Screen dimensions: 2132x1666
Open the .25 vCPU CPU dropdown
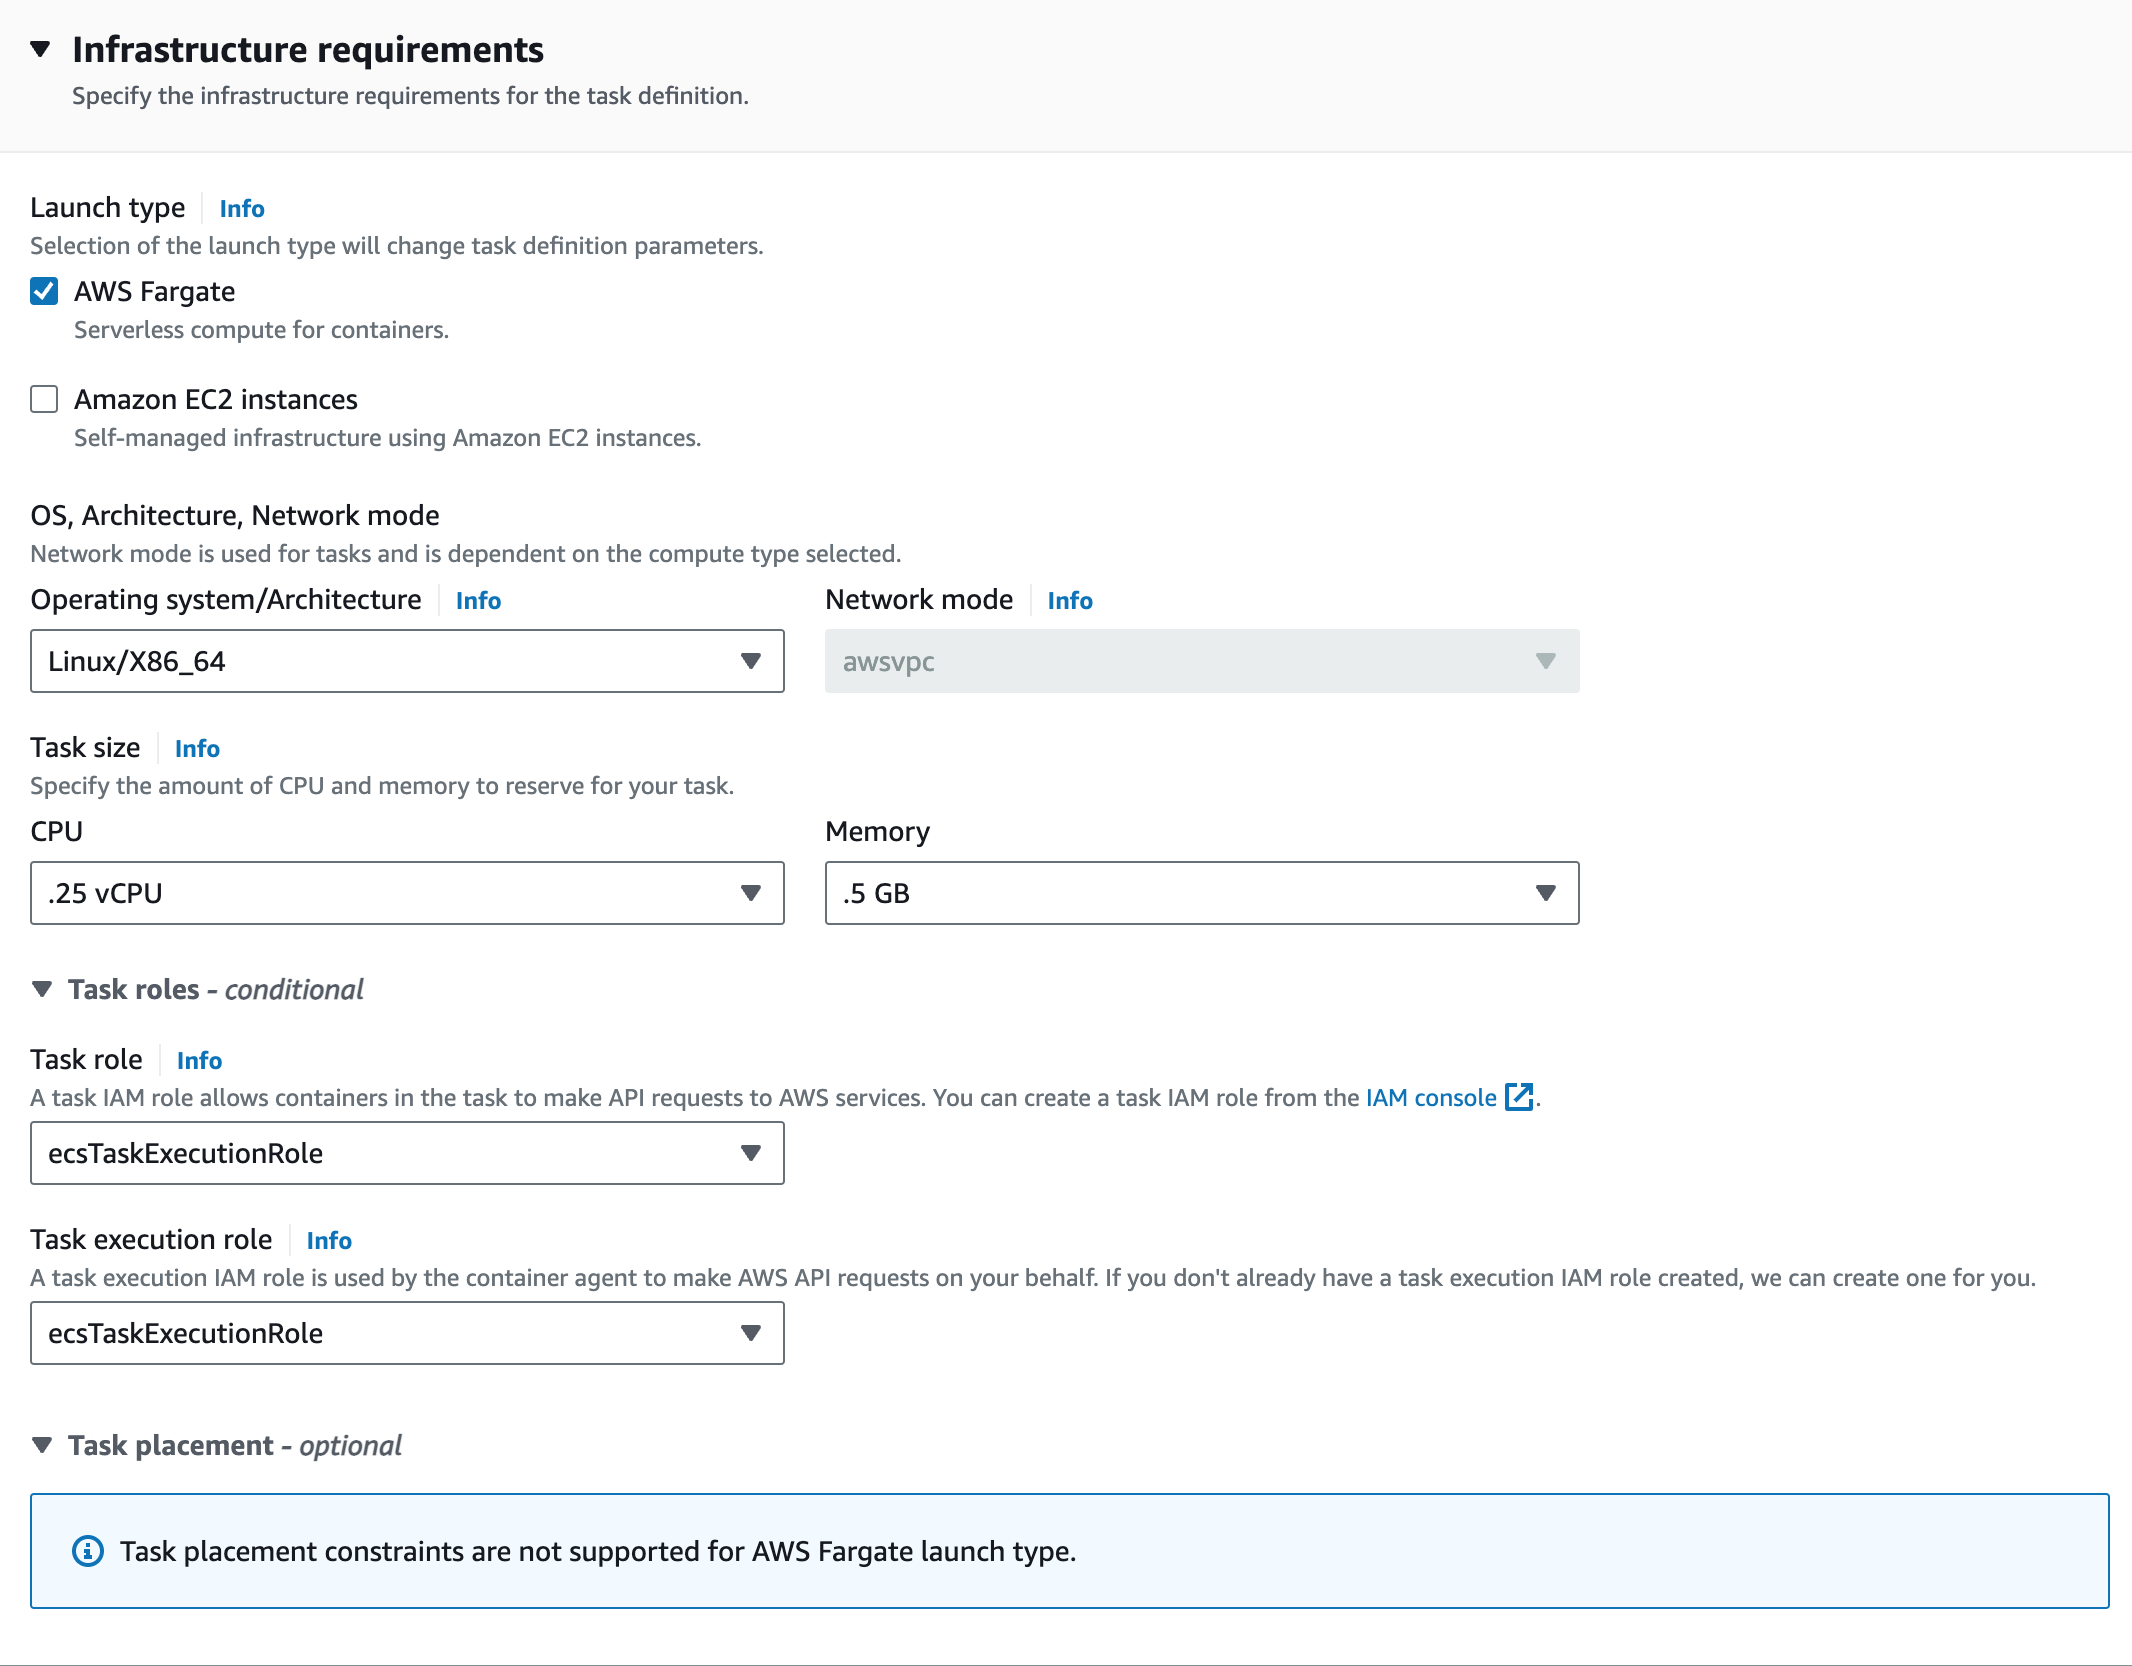[x=407, y=893]
